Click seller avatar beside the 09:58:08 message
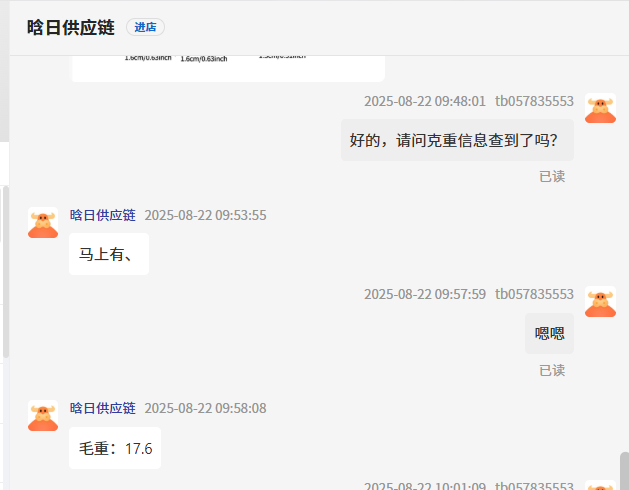This screenshot has width=629, height=490. pyautogui.click(x=43, y=416)
